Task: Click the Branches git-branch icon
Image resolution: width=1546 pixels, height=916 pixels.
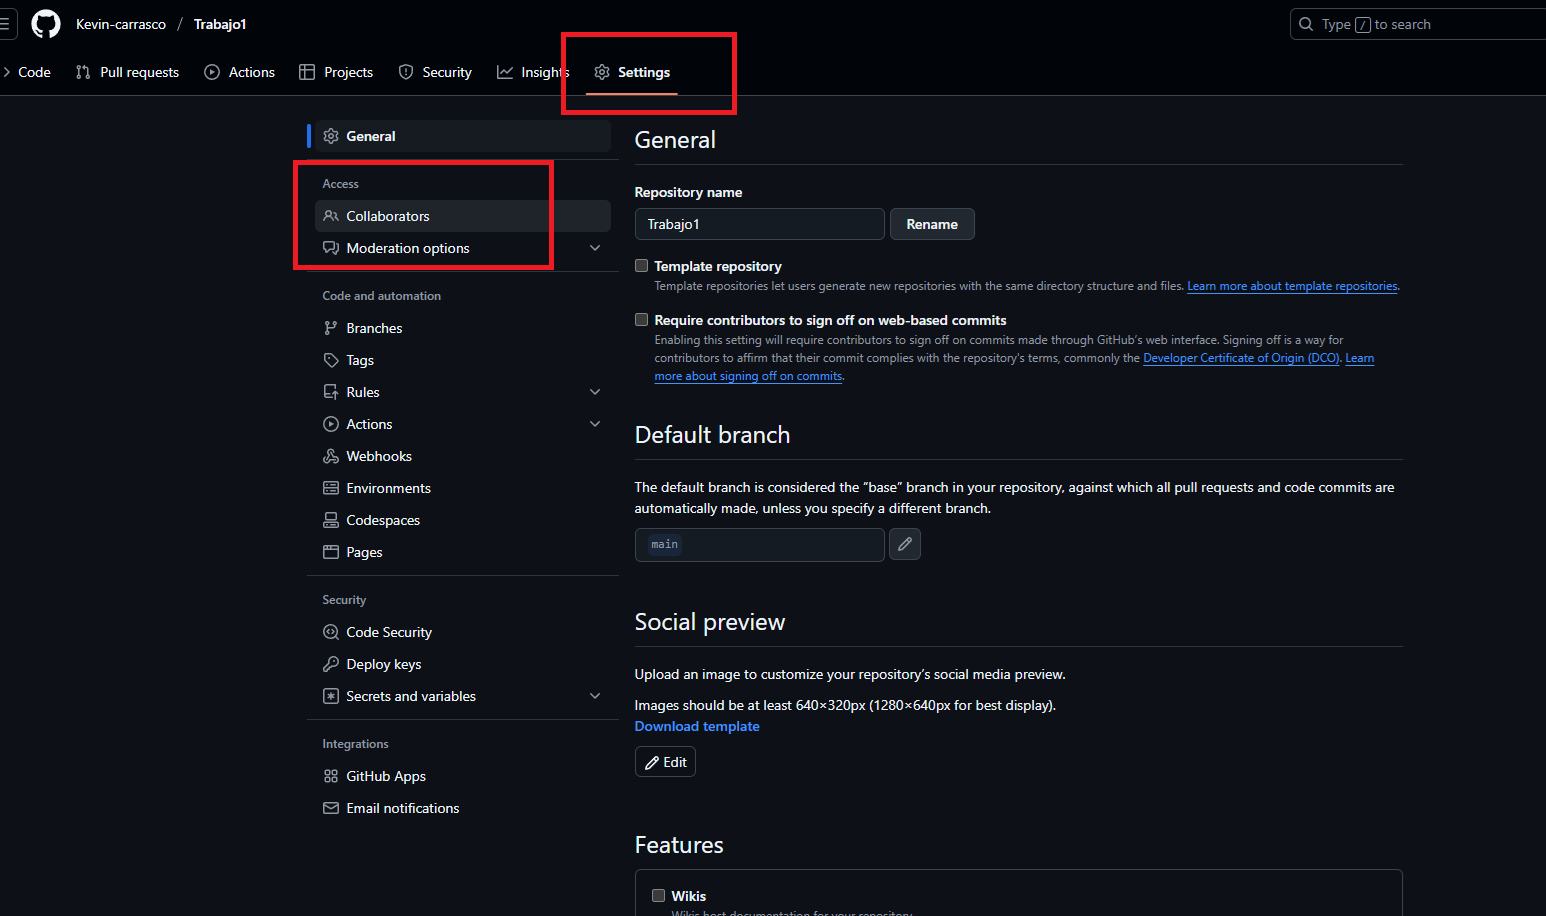Action: (x=331, y=328)
